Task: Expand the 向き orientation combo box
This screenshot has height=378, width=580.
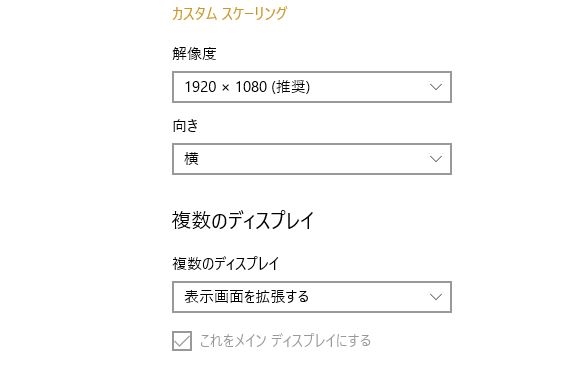Action: 312,159
